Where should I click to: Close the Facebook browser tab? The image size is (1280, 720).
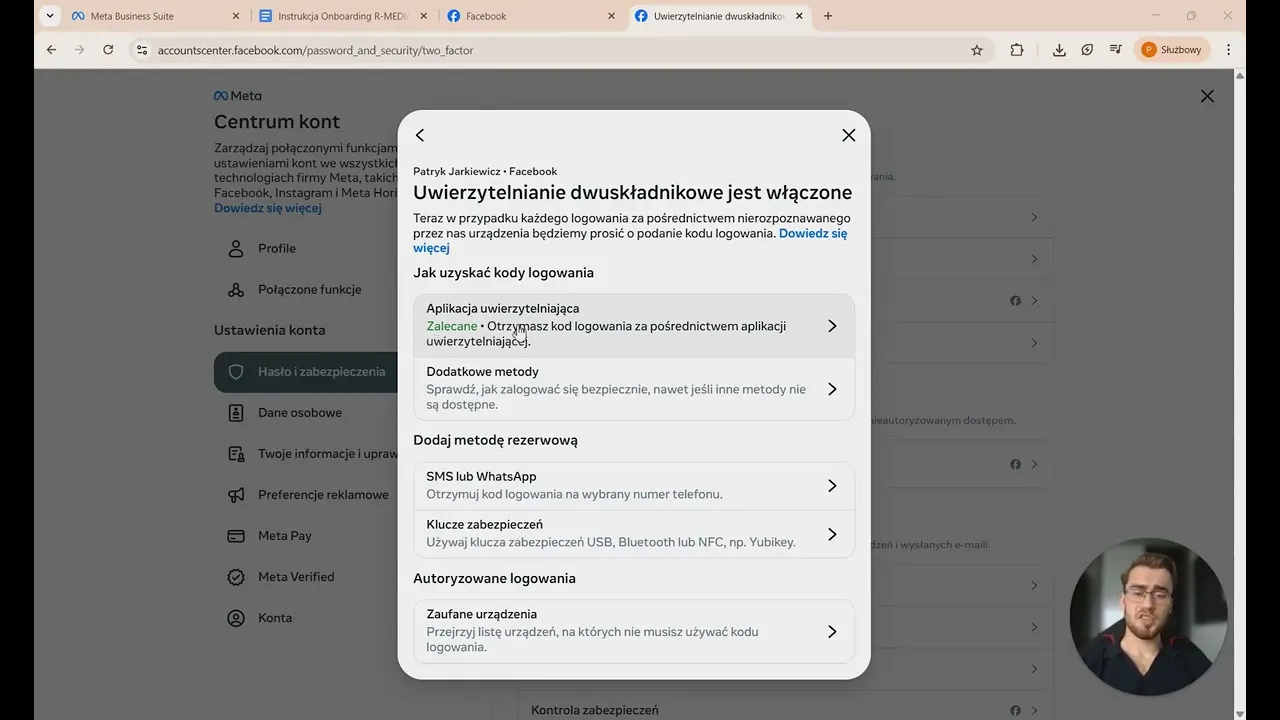point(611,16)
